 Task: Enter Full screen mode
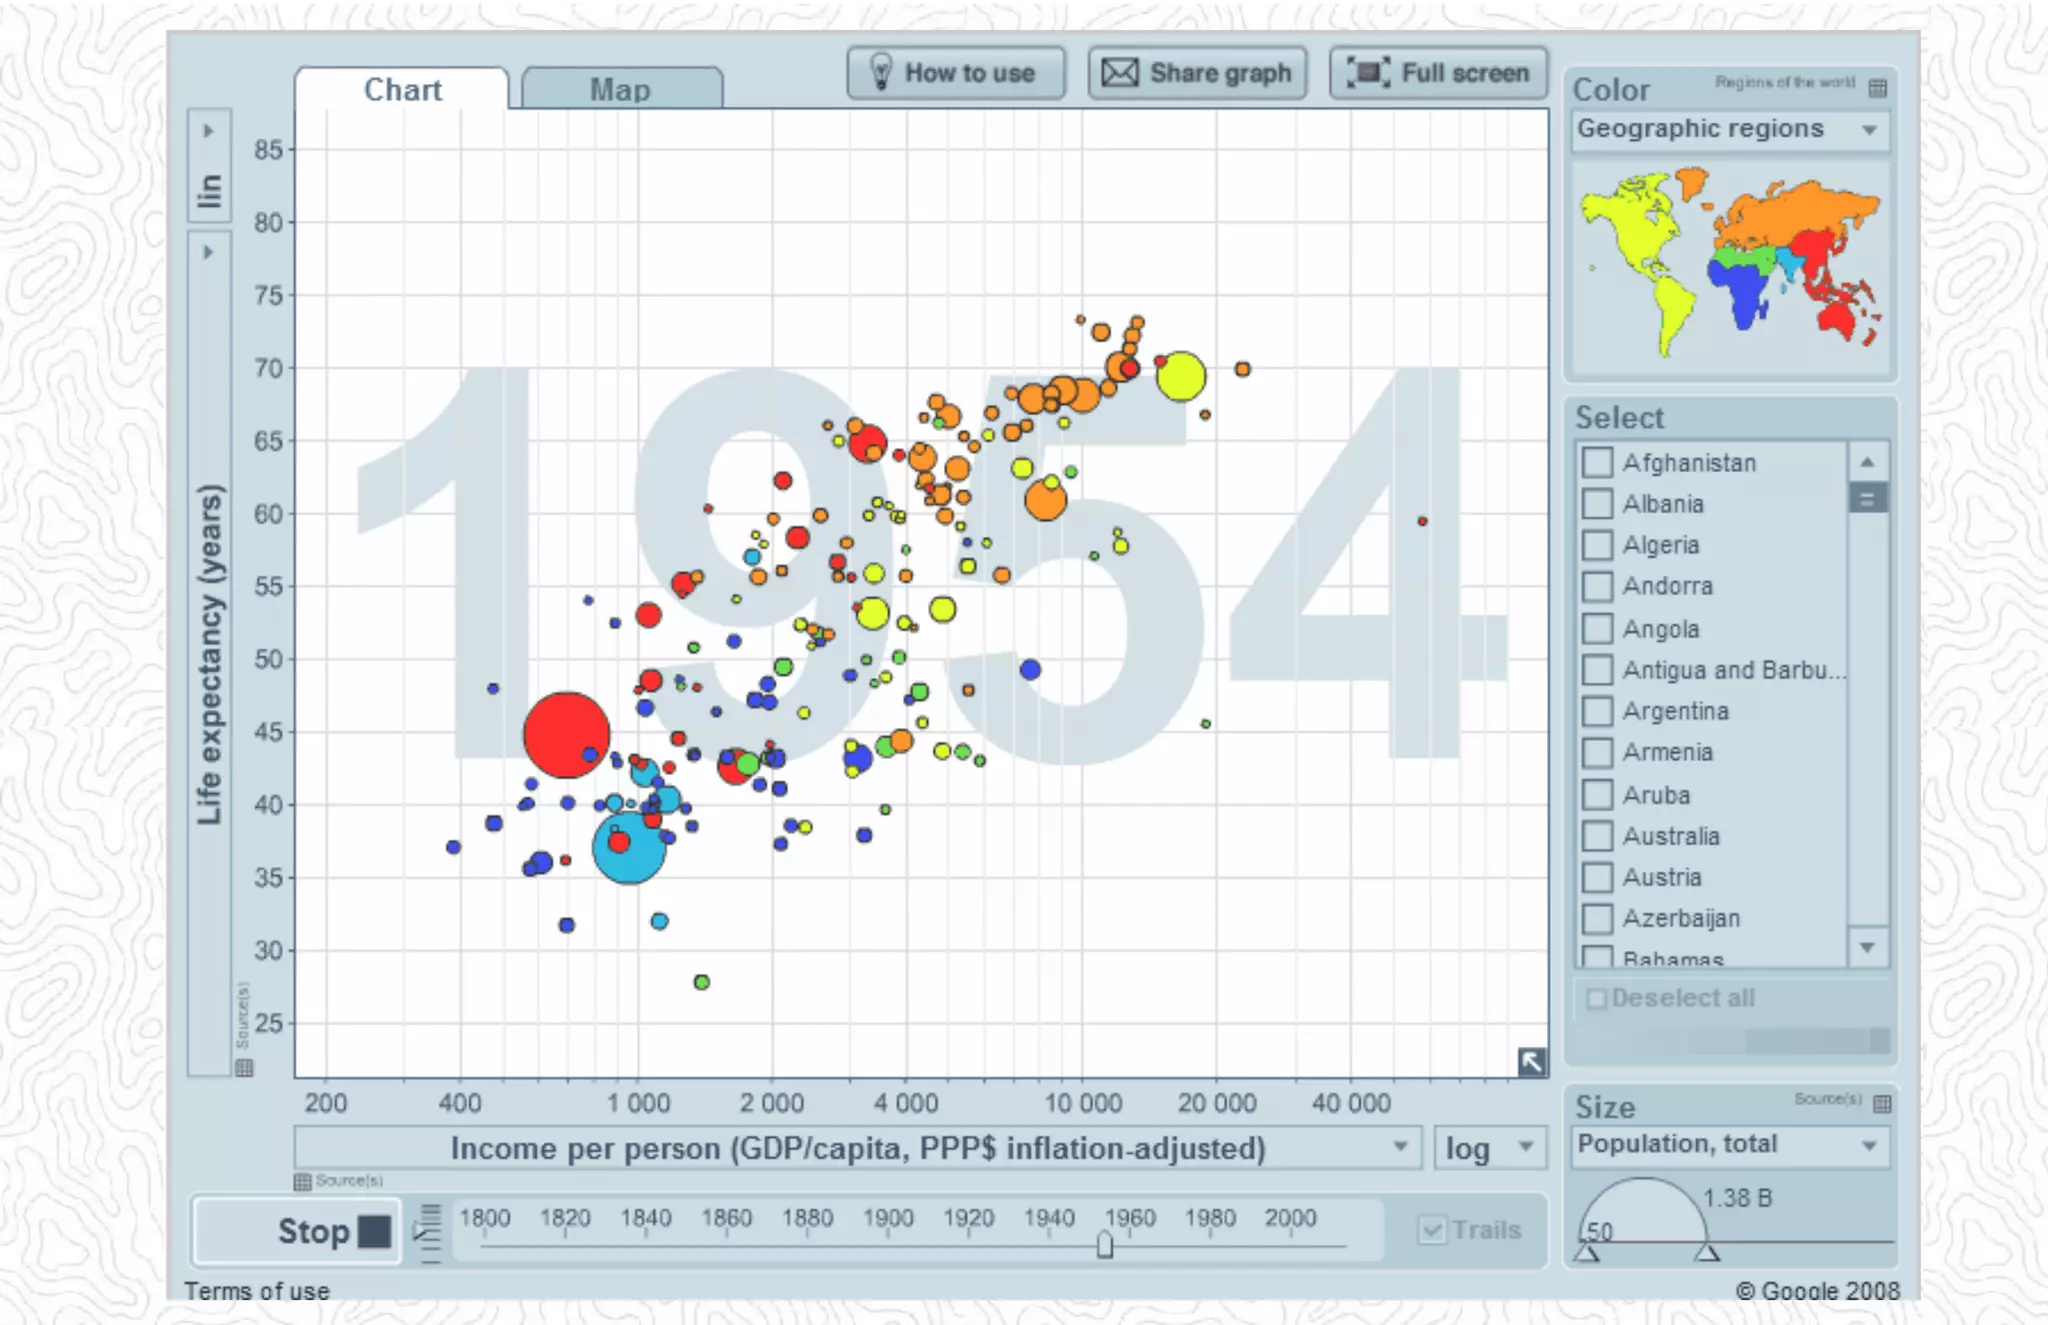point(1438,73)
